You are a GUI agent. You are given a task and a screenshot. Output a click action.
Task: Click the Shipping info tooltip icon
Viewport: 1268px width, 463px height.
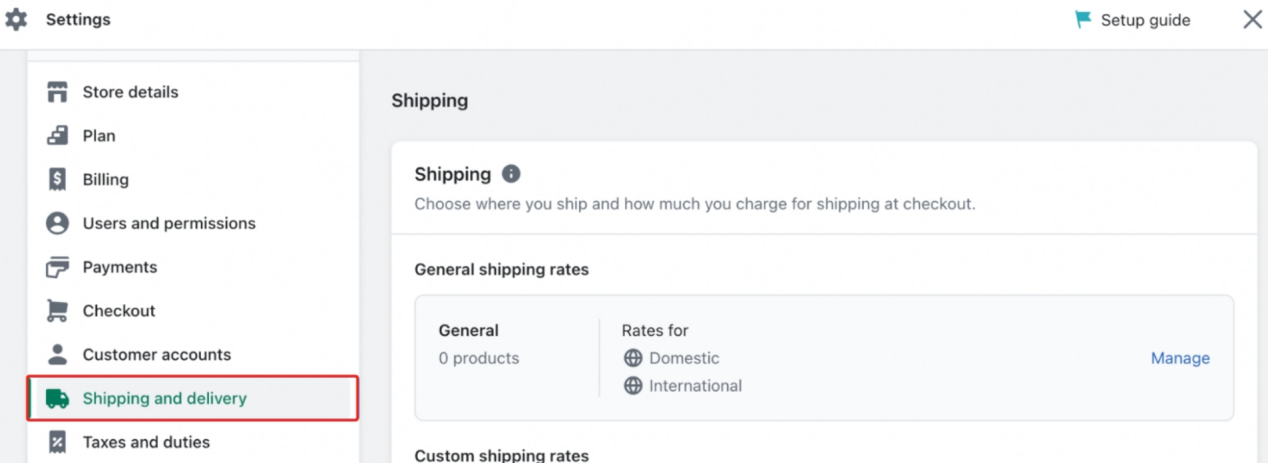pos(511,174)
